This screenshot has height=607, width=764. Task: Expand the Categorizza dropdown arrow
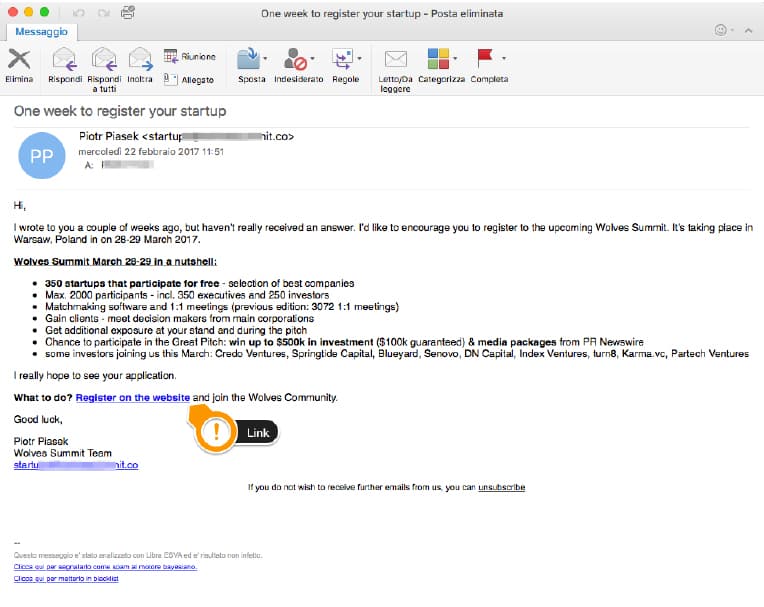(455, 58)
